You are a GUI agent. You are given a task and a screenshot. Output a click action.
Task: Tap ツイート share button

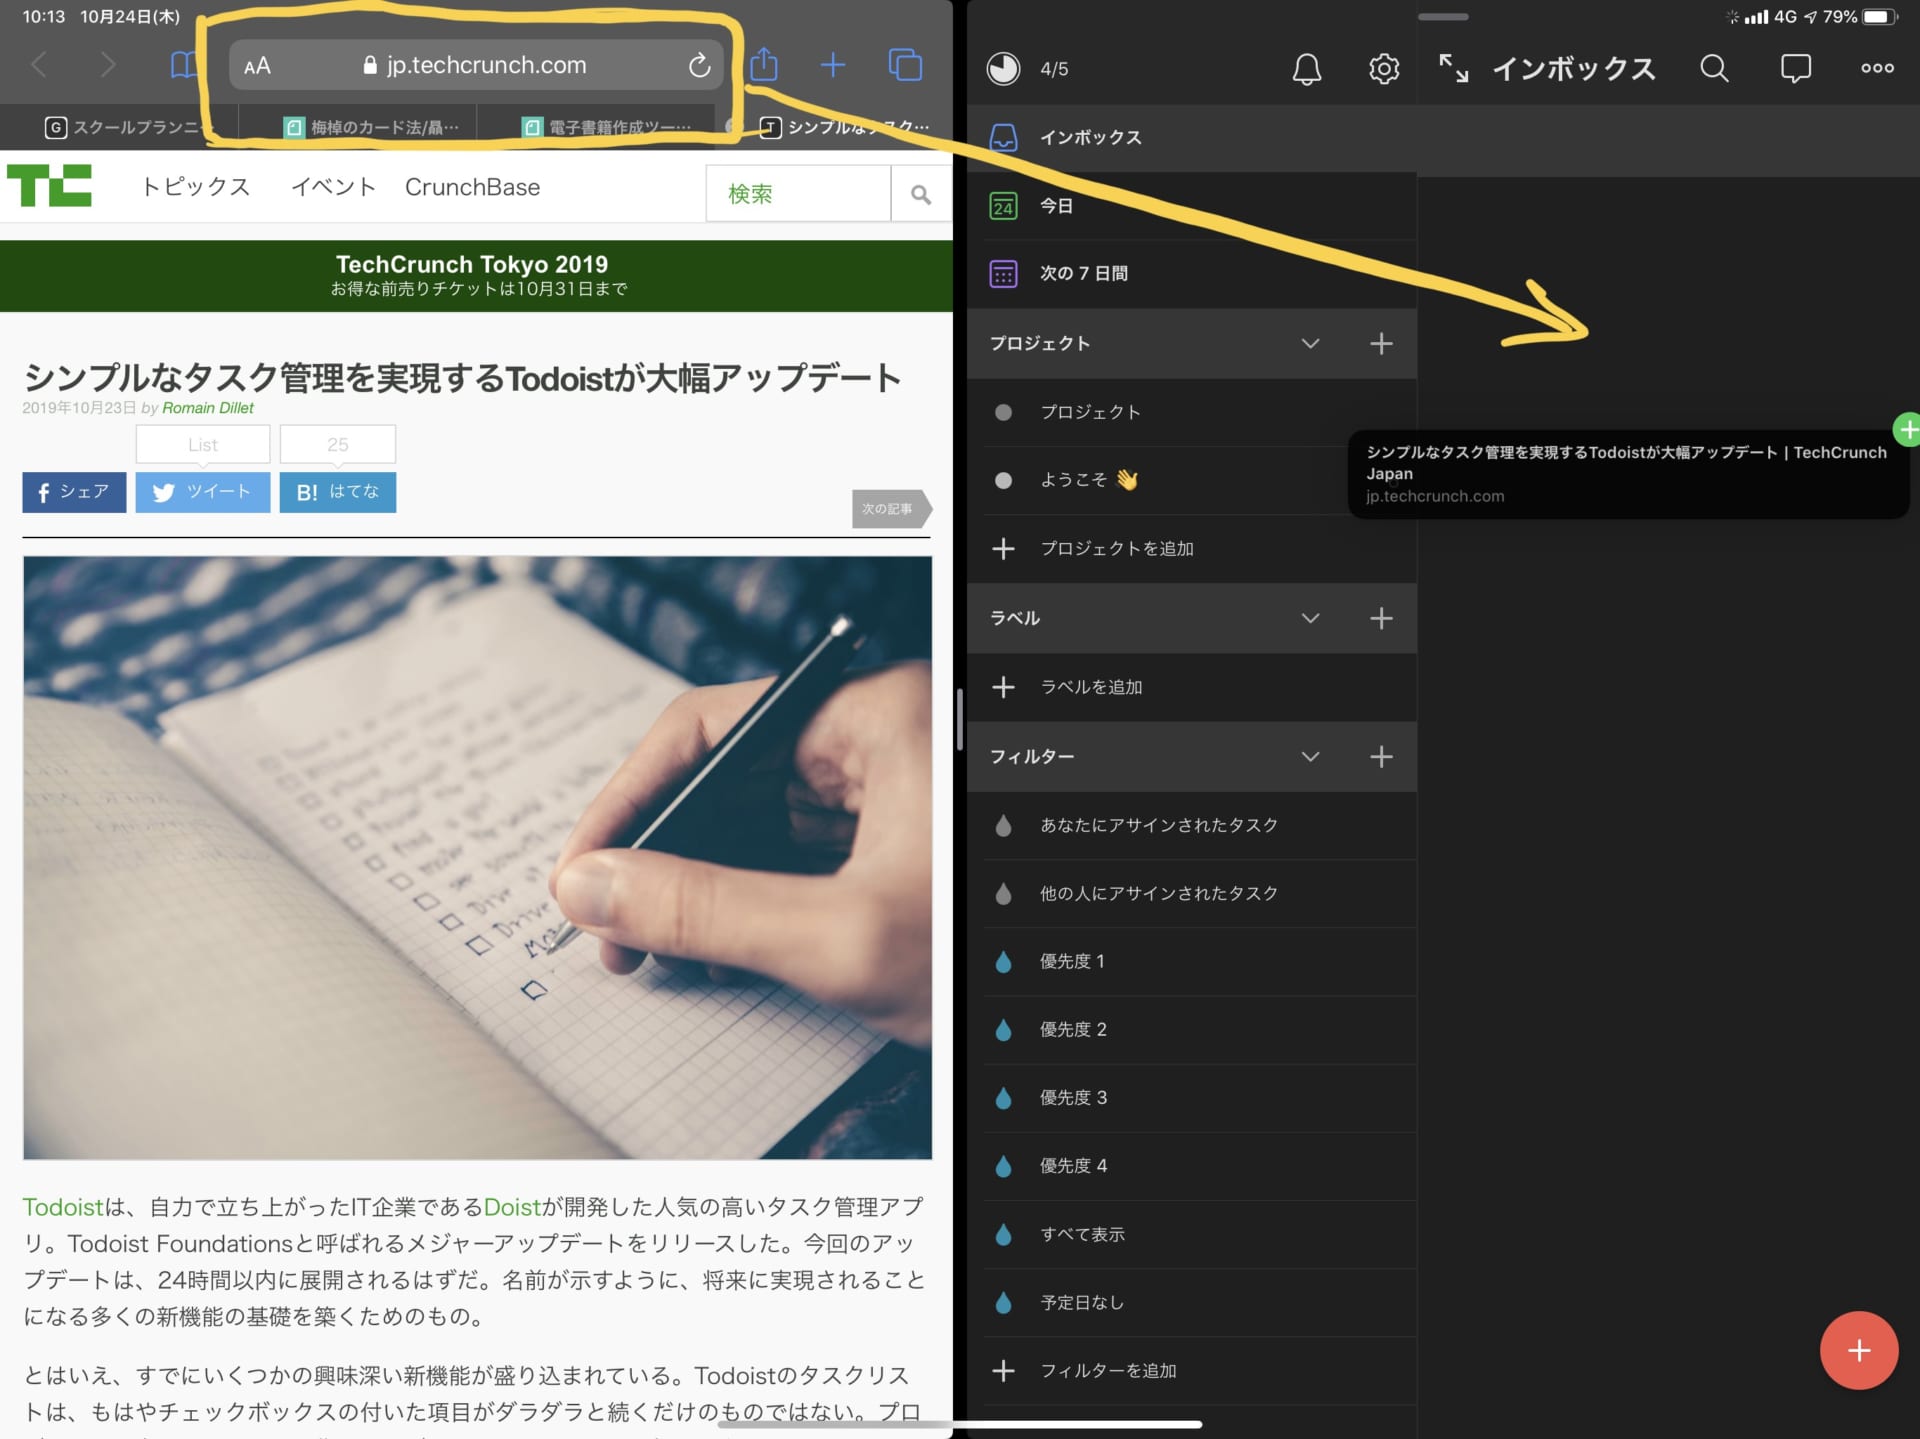203,492
